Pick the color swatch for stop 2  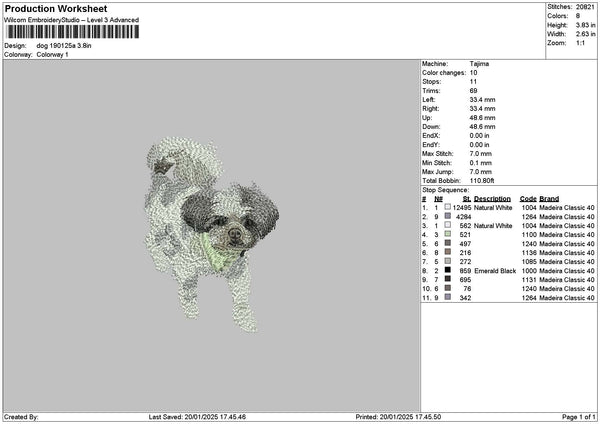pyautogui.click(x=447, y=216)
